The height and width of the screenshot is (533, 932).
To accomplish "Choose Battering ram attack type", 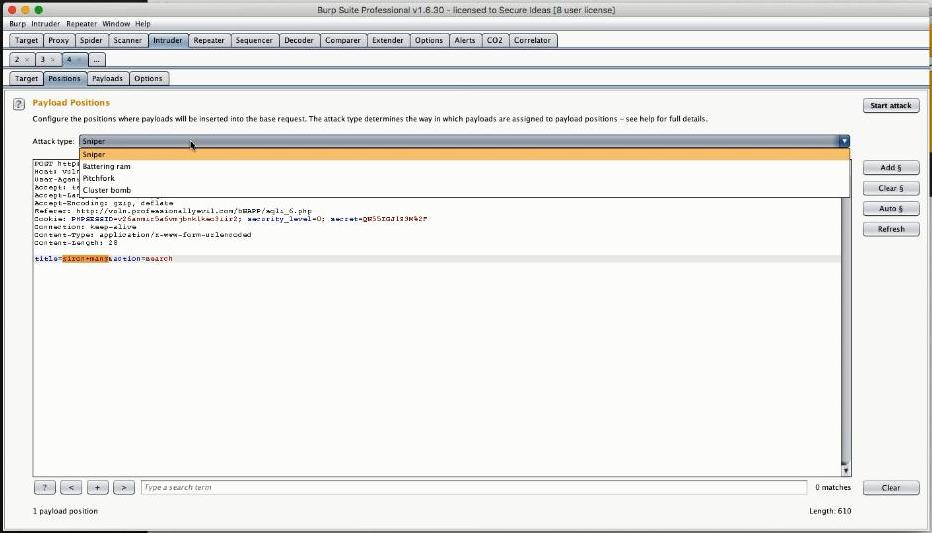I will [x=464, y=166].
